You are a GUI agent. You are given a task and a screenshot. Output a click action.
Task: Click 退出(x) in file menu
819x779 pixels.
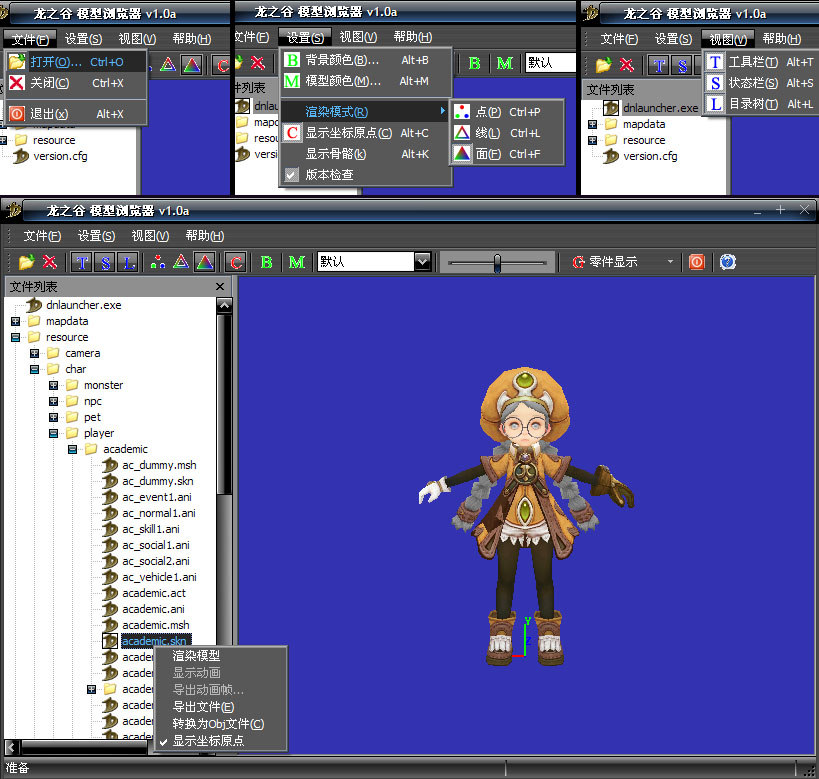tap(76, 114)
